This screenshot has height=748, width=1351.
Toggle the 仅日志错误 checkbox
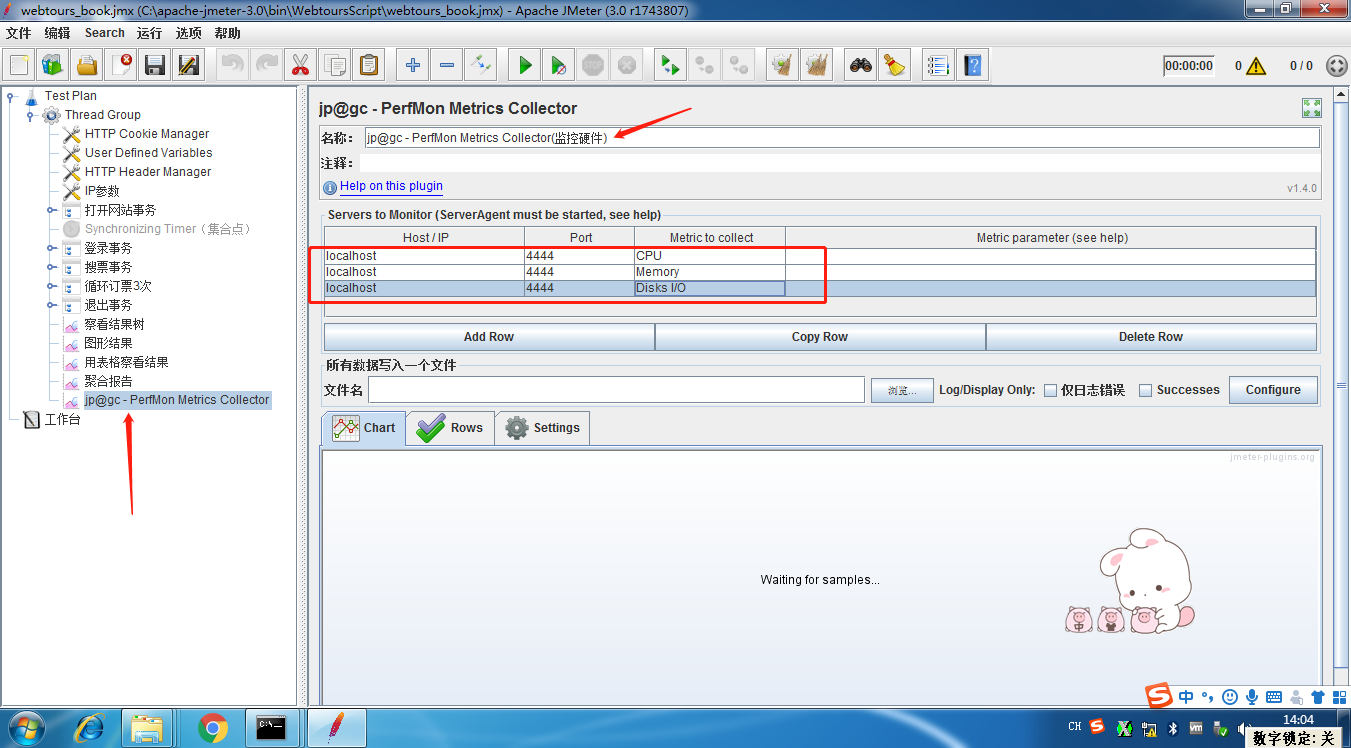(1050, 390)
